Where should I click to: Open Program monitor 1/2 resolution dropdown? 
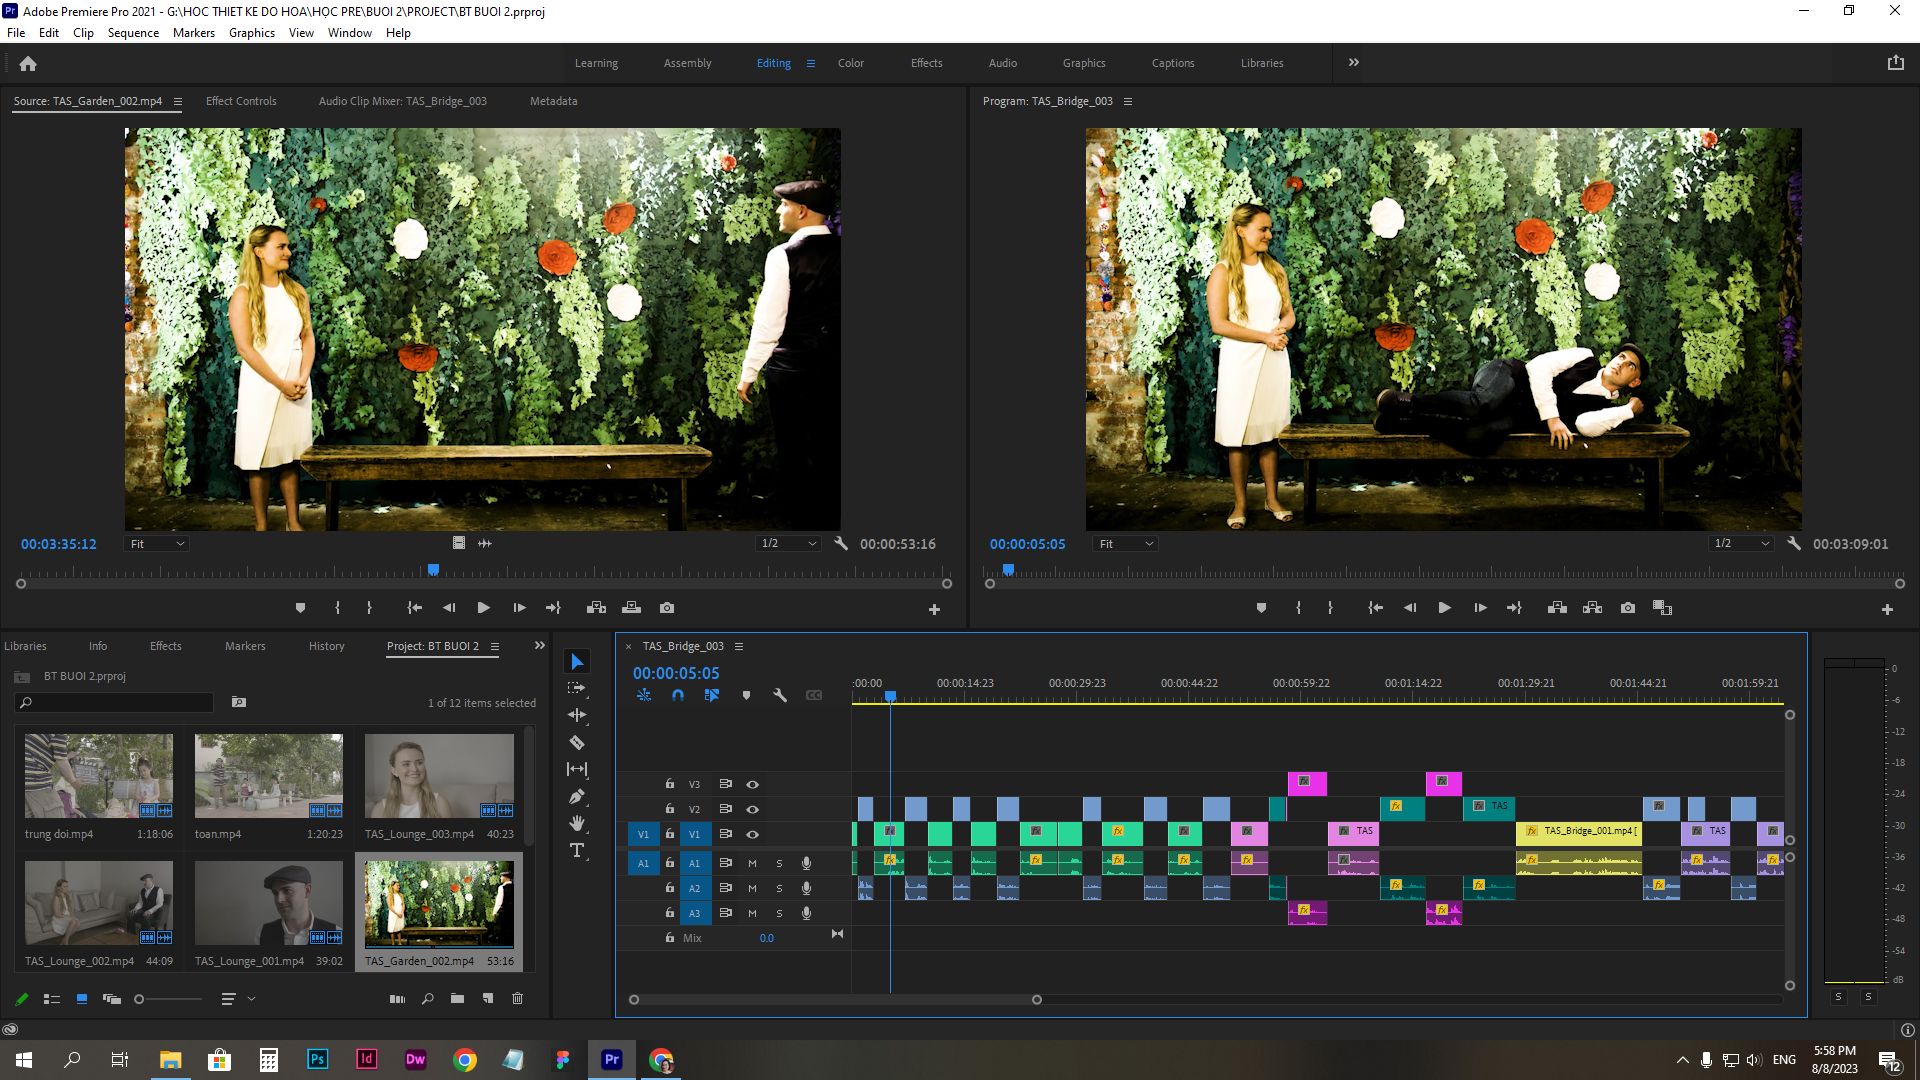tap(1741, 544)
